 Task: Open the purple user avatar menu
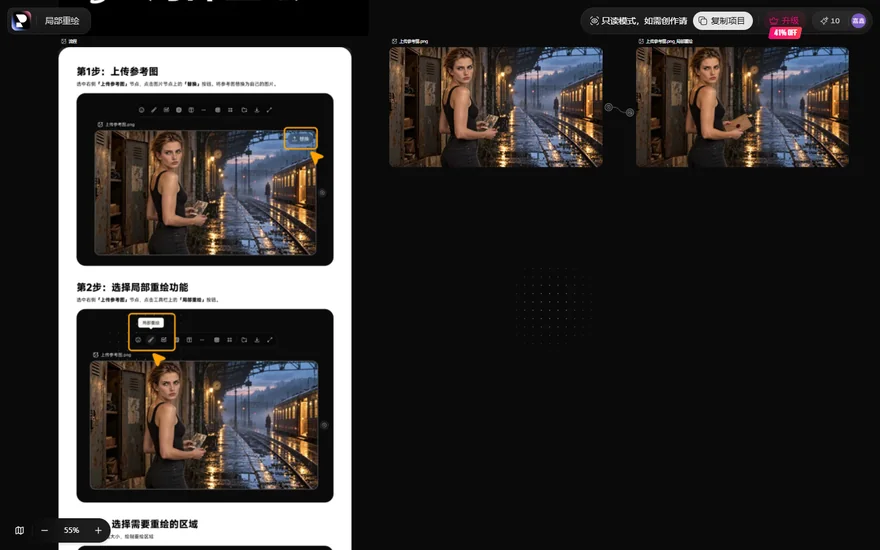coord(859,21)
